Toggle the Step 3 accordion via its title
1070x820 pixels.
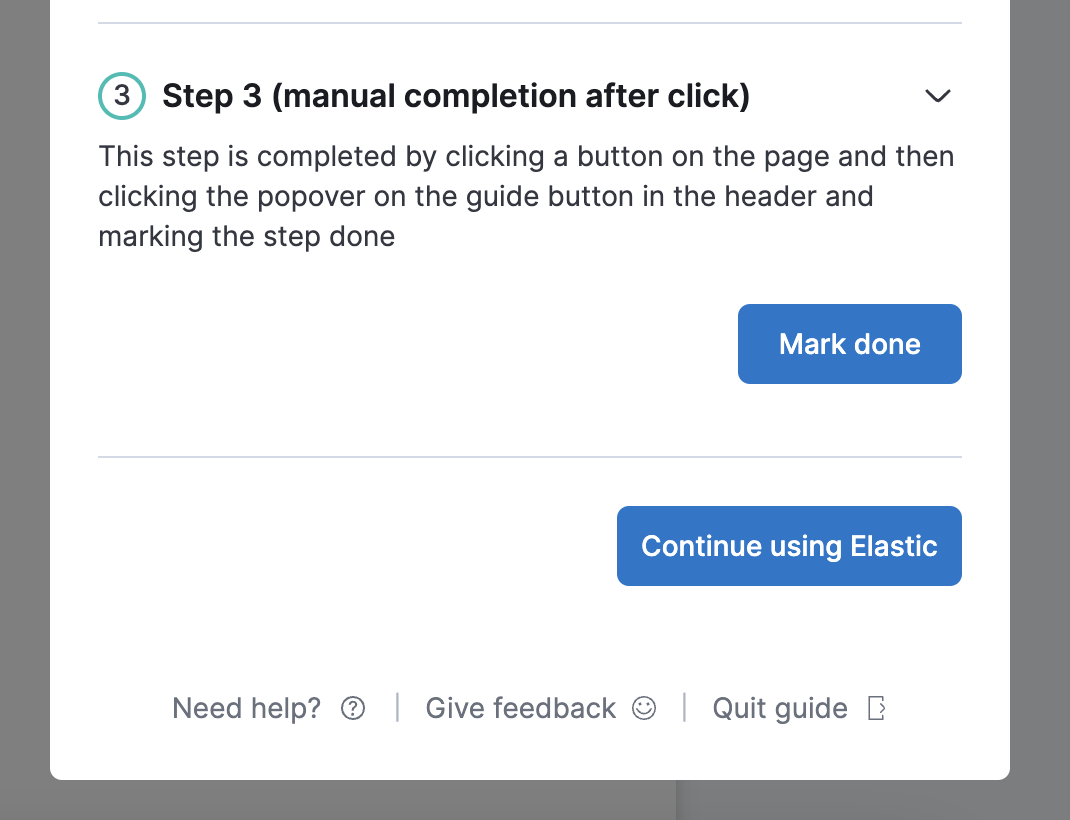click(x=455, y=96)
